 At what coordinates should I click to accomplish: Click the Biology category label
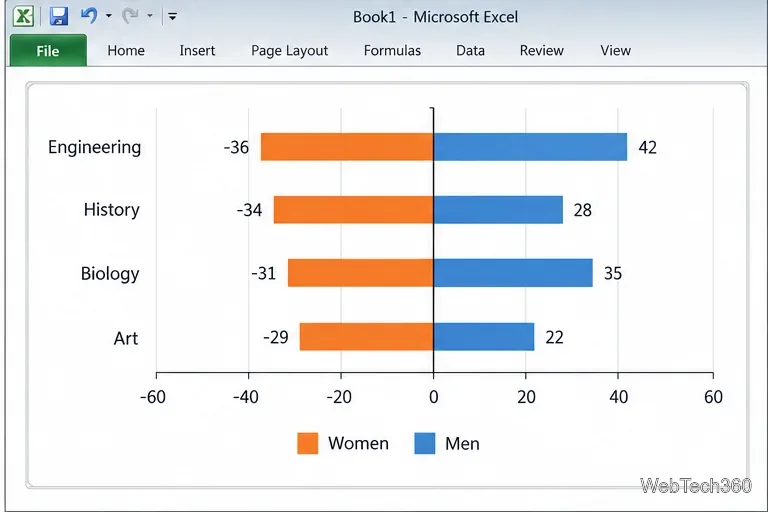click(110, 274)
